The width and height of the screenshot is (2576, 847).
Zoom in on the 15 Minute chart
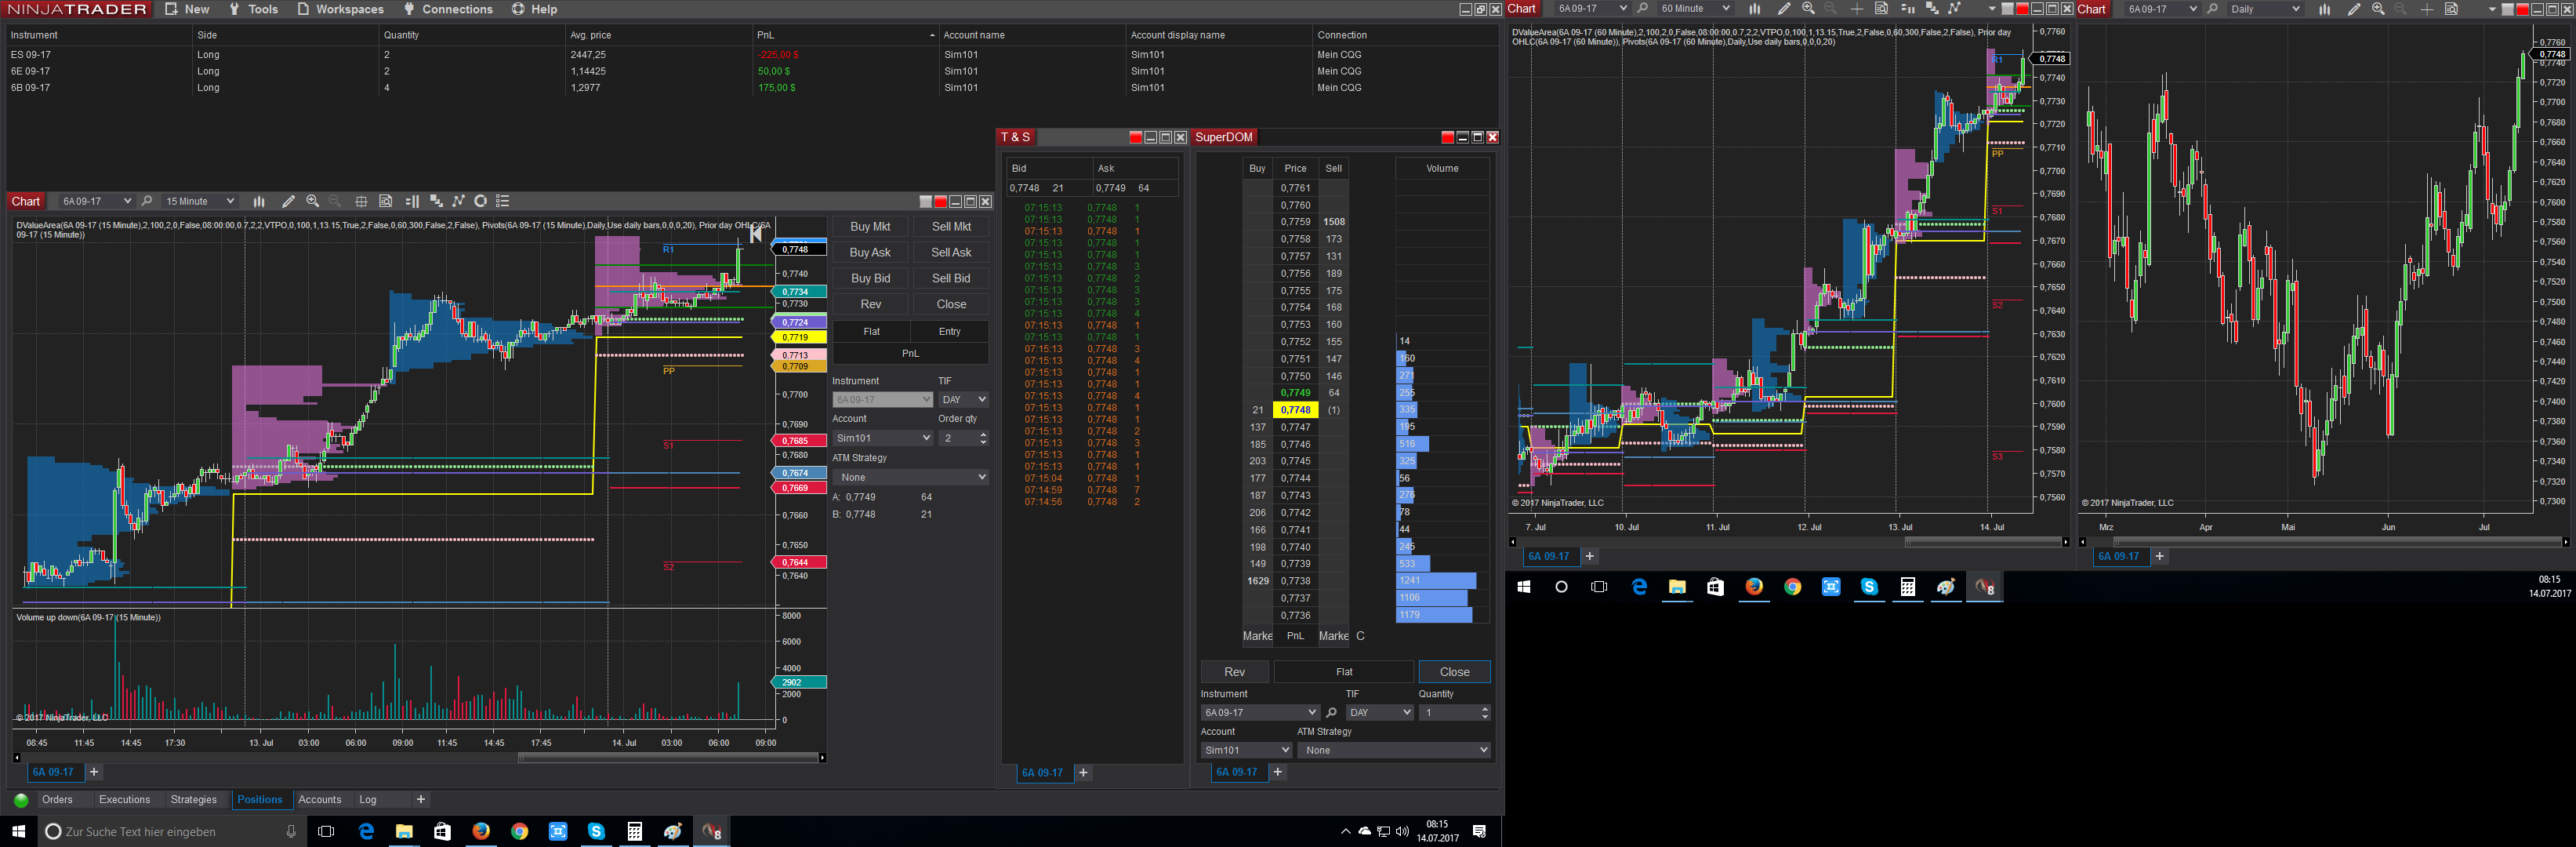313,201
